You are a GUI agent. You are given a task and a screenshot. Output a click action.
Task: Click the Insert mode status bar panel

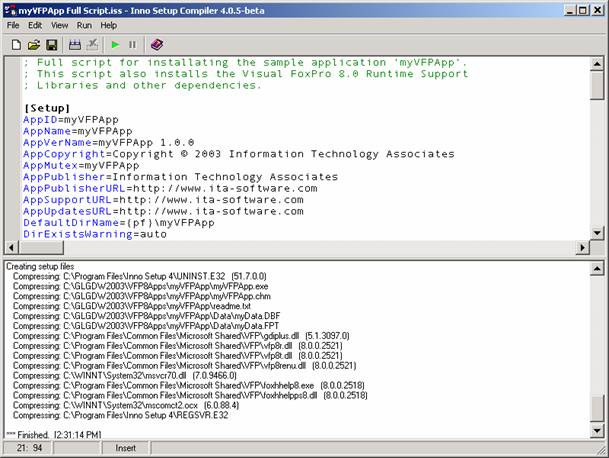(125, 448)
